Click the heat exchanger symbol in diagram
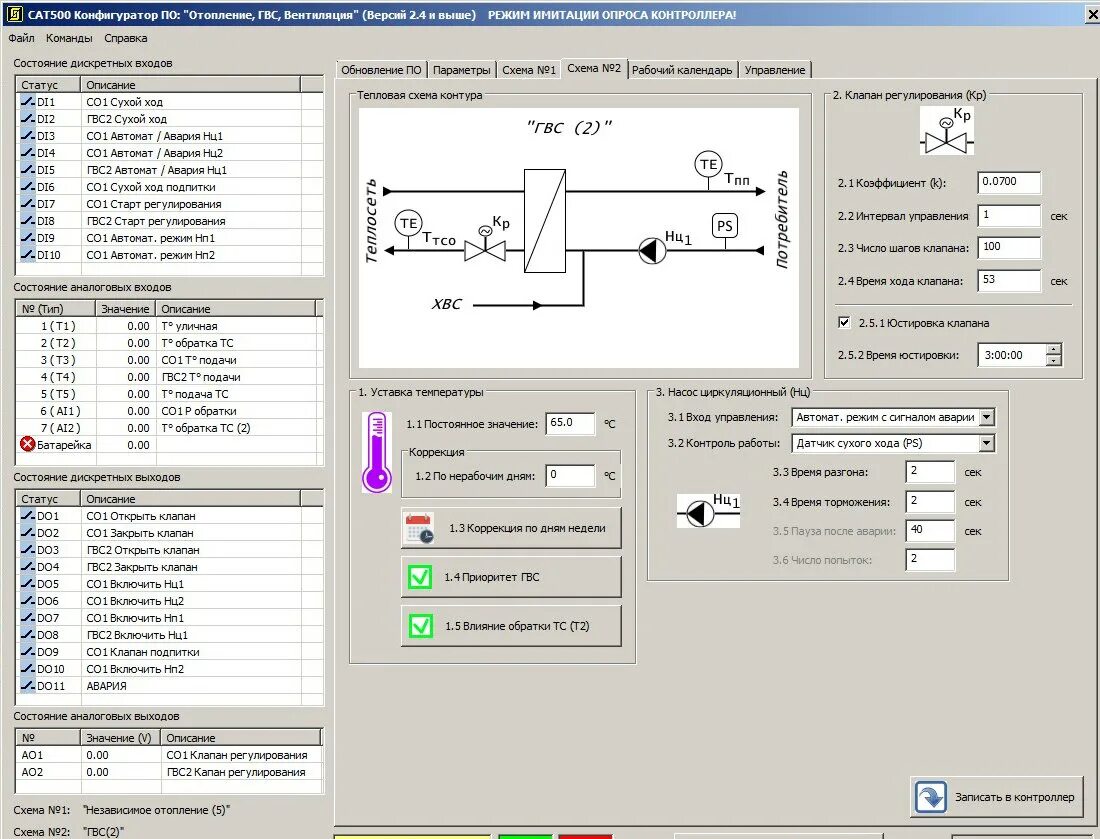Image resolution: width=1100 pixels, height=839 pixels. click(x=545, y=220)
